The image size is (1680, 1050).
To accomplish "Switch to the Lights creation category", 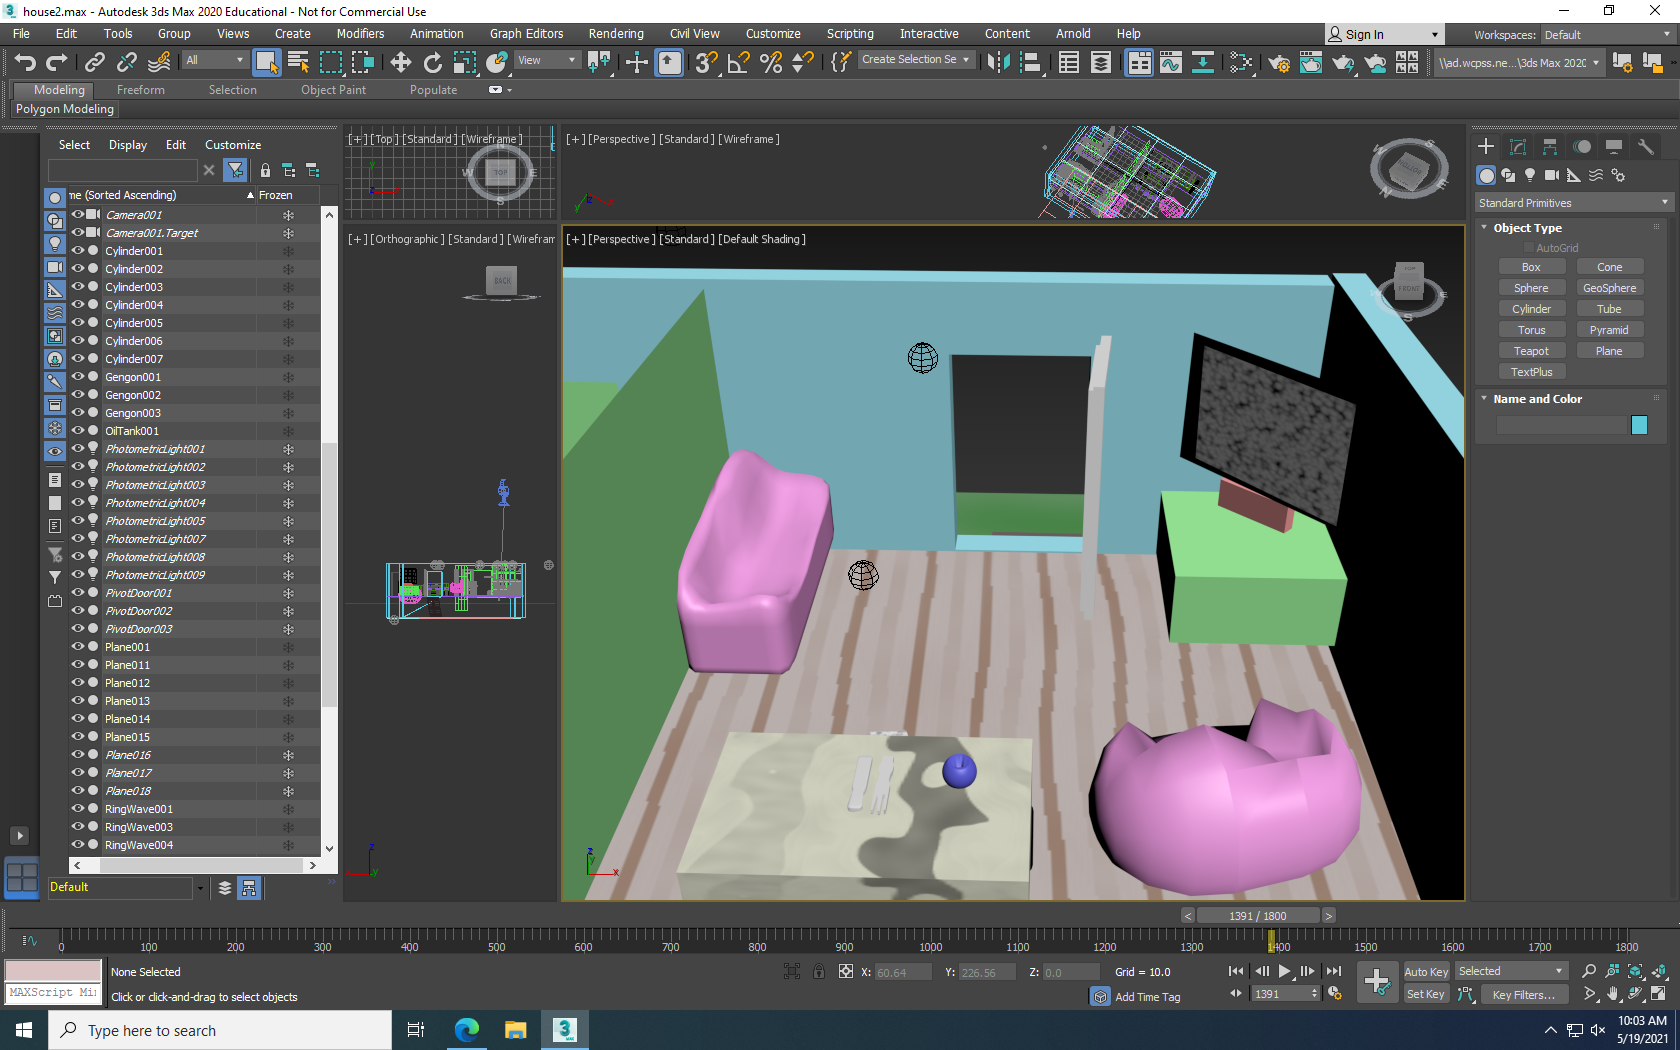I will (1530, 175).
